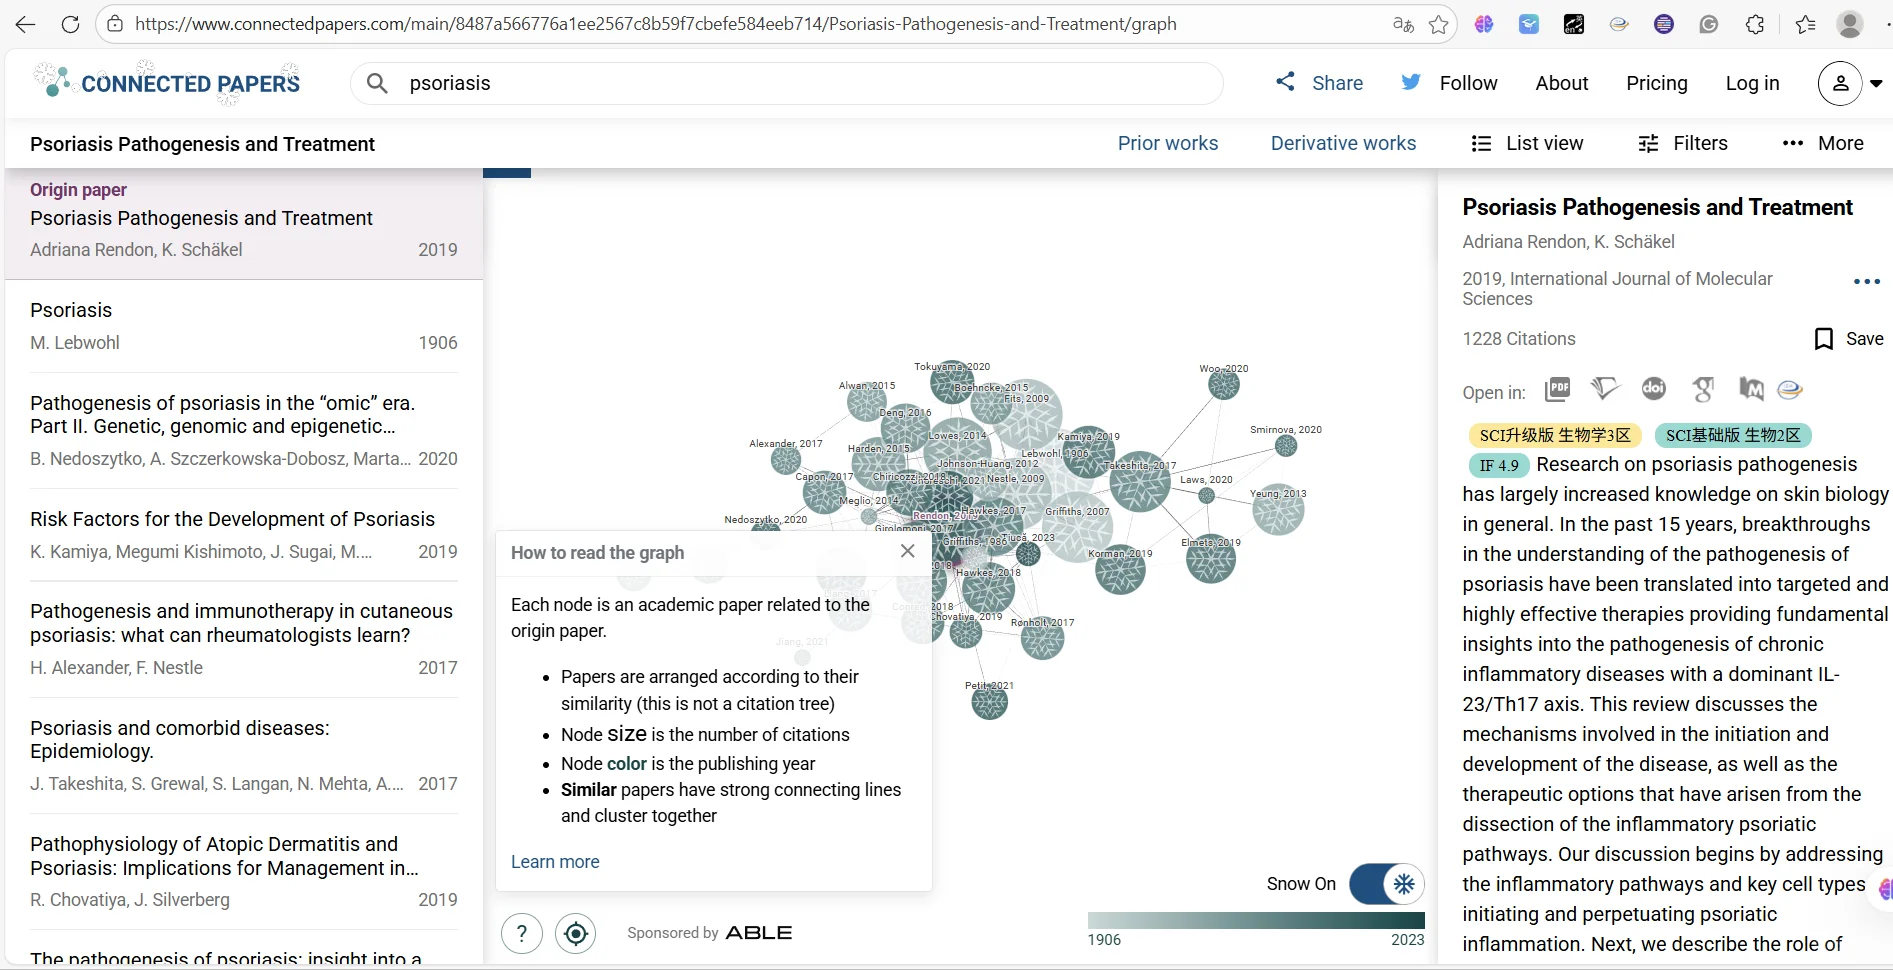Screen dimensions: 1893x970
Task: Click Log in
Action: point(1752,83)
